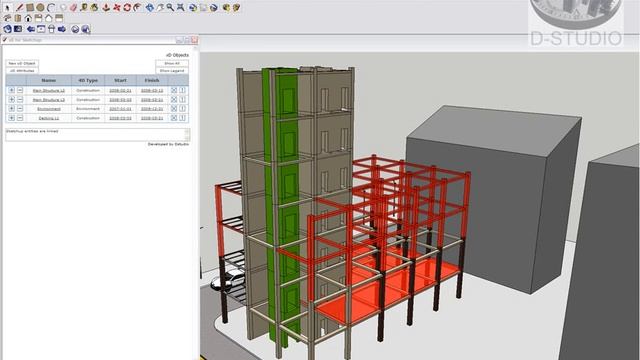Open the 4D Attributes button
This screenshot has width=640, height=360.
pos(22,71)
